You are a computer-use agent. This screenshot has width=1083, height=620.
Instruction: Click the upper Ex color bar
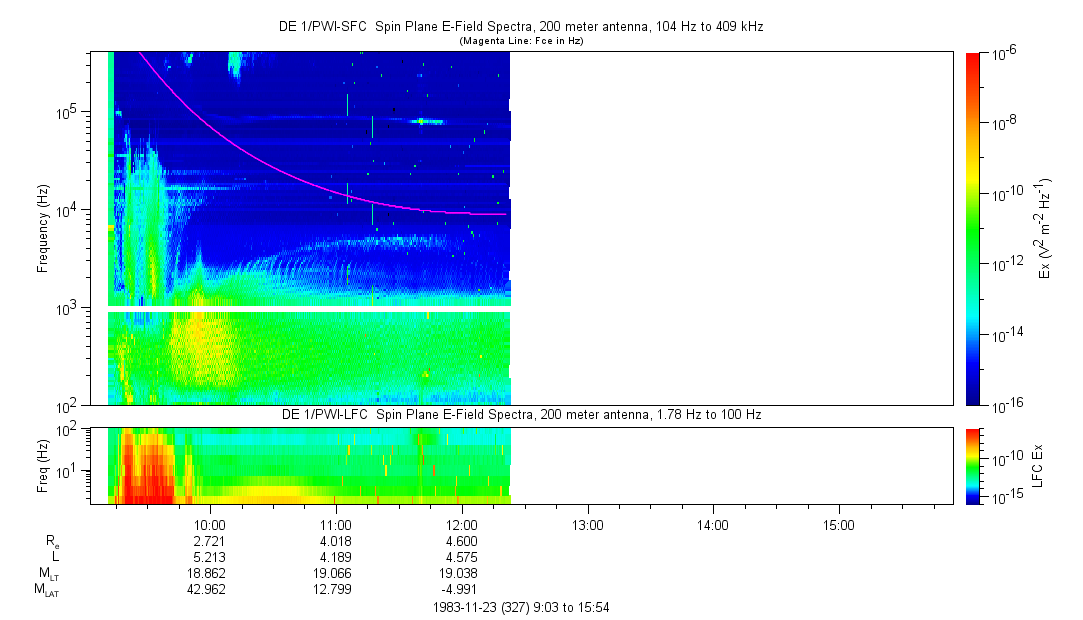pyautogui.click(x=973, y=228)
